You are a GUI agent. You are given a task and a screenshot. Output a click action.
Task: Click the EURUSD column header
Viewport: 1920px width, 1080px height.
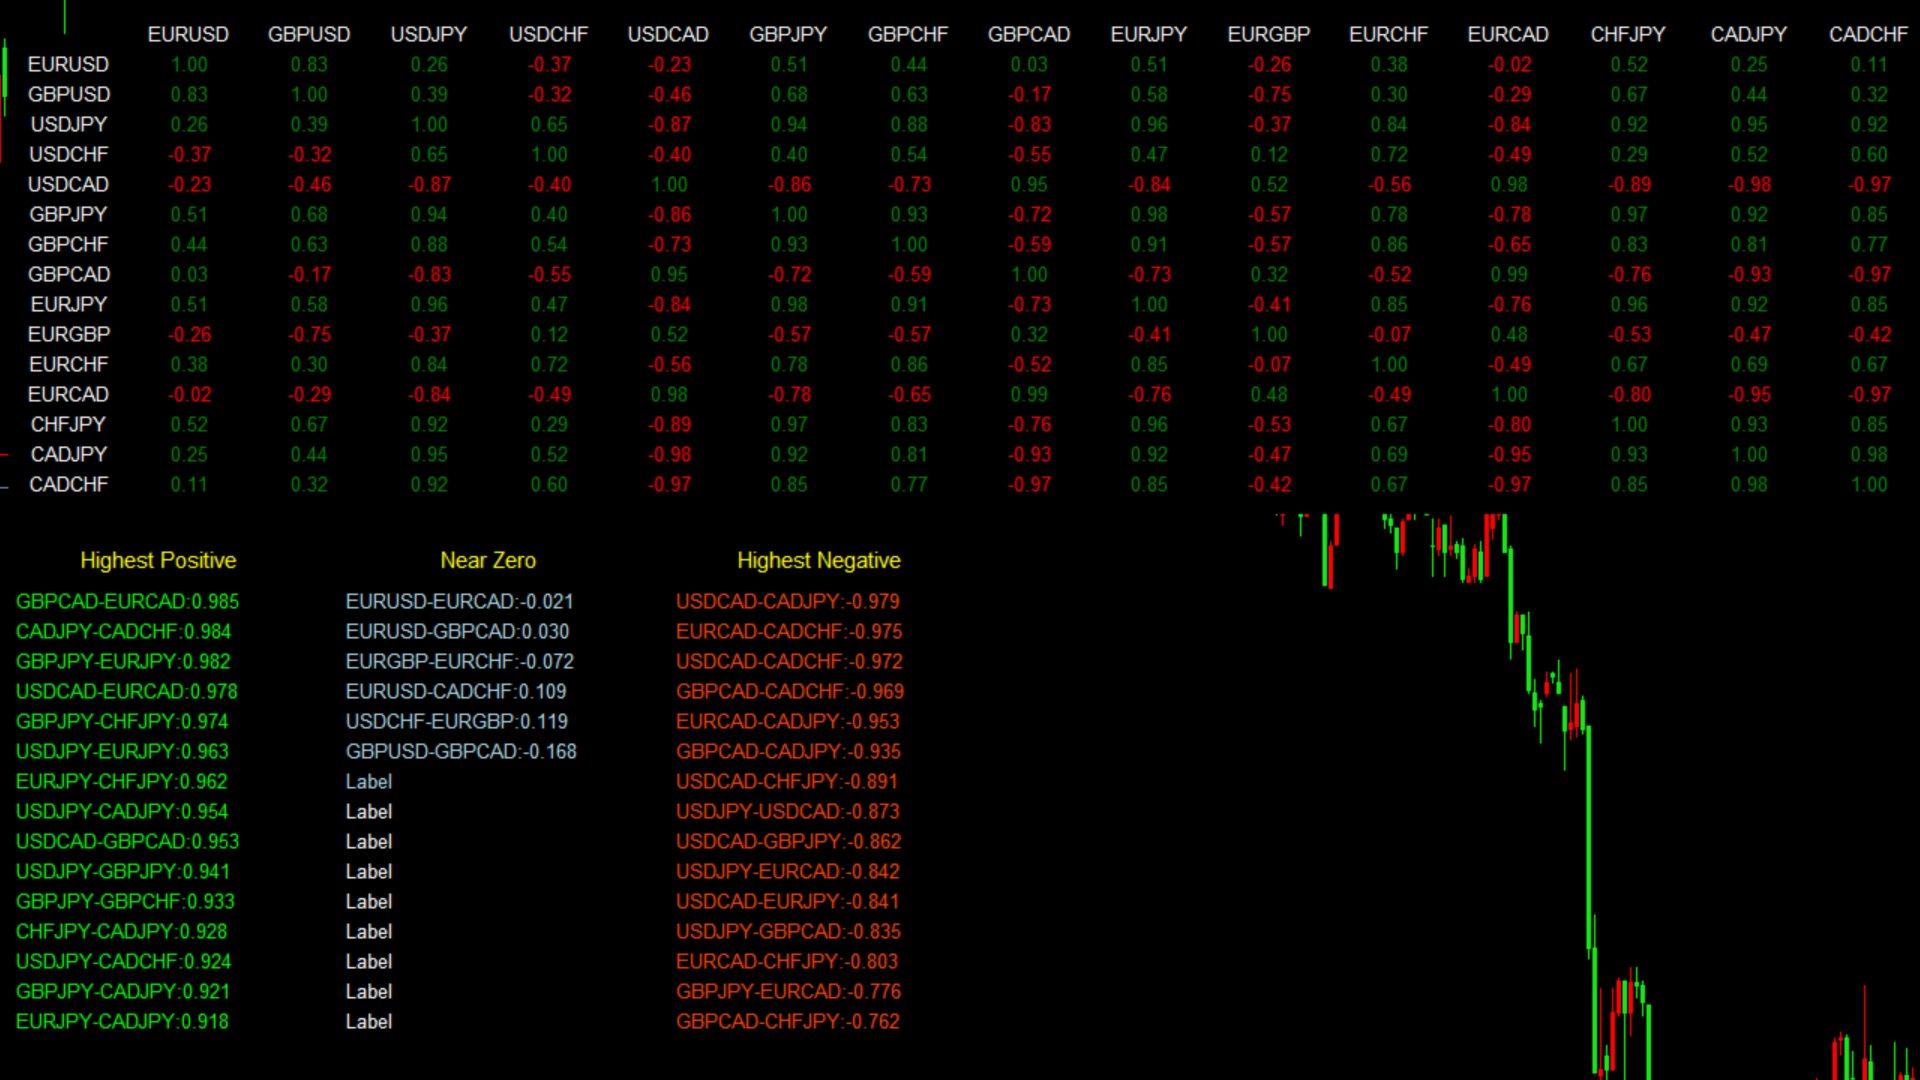pos(188,34)
